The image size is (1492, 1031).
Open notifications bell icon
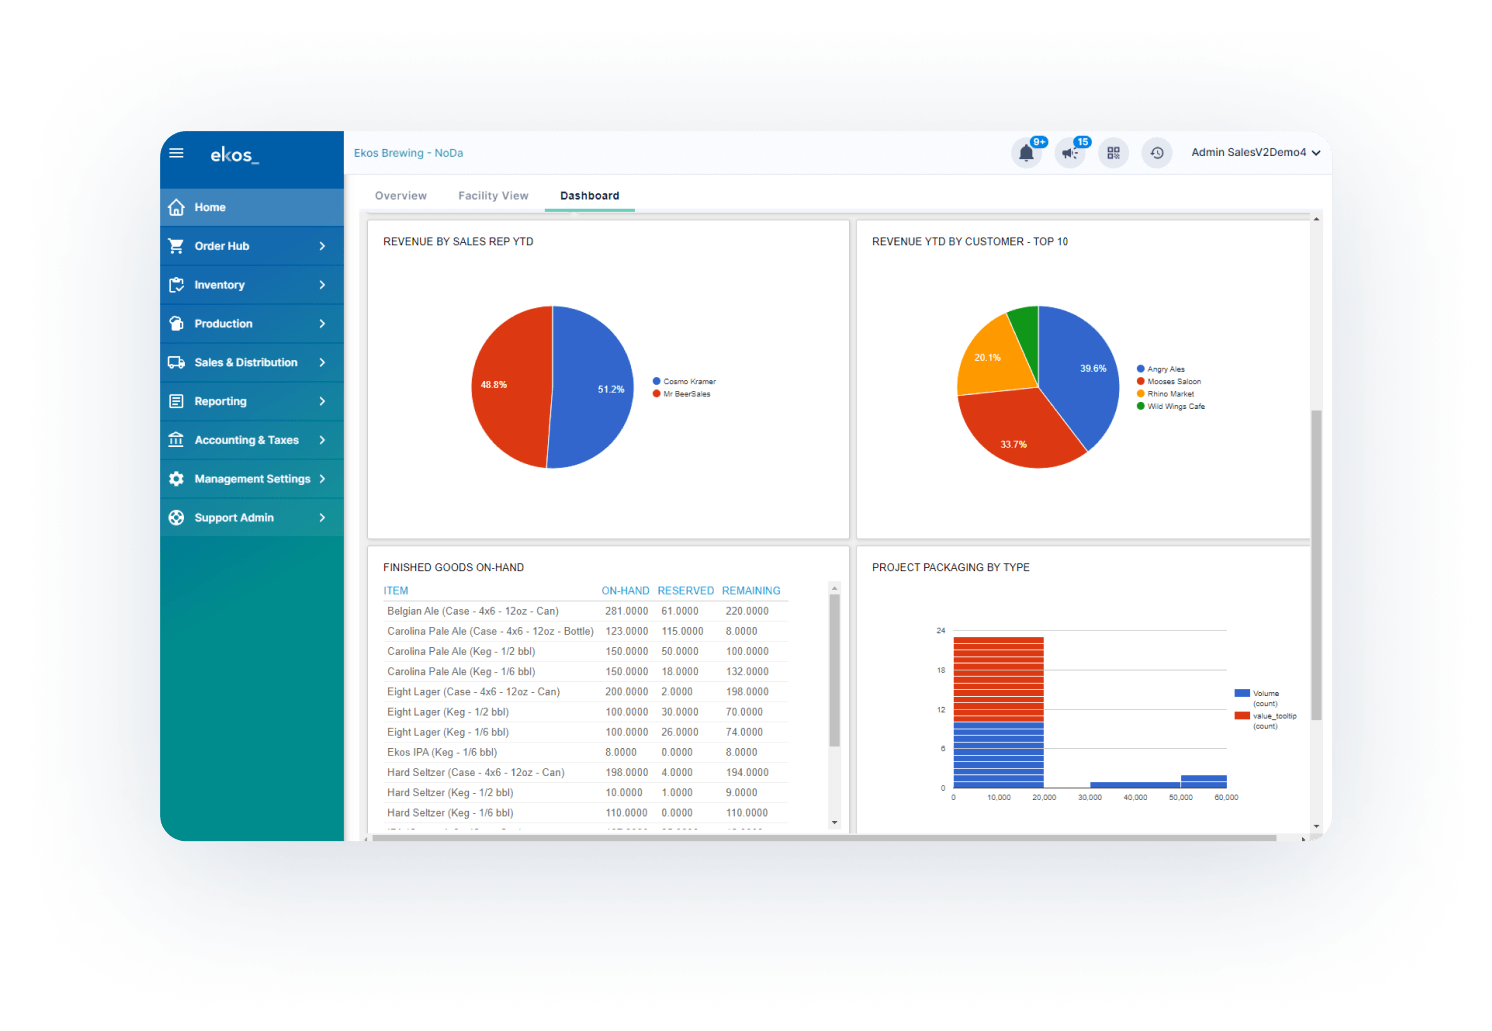point(1026,153)
